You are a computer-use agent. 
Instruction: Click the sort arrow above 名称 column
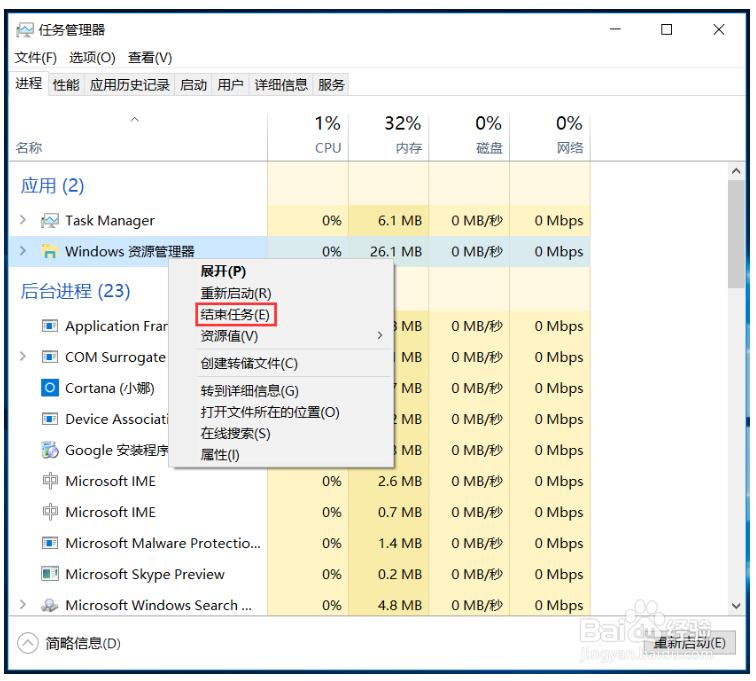(x=135, y=119)
